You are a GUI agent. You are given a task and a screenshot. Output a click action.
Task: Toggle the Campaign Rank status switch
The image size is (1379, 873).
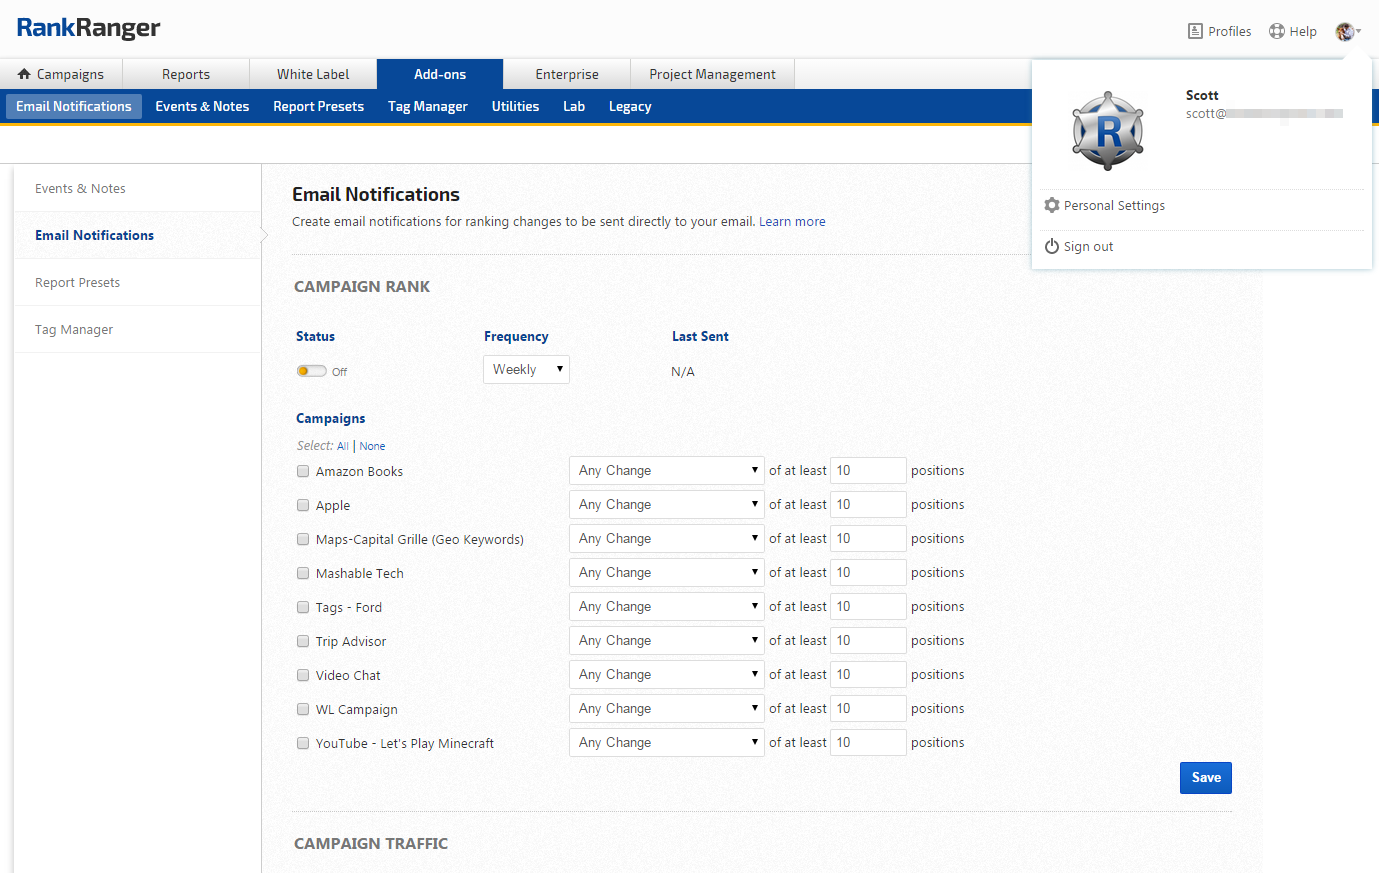click(x=311, y=371)
